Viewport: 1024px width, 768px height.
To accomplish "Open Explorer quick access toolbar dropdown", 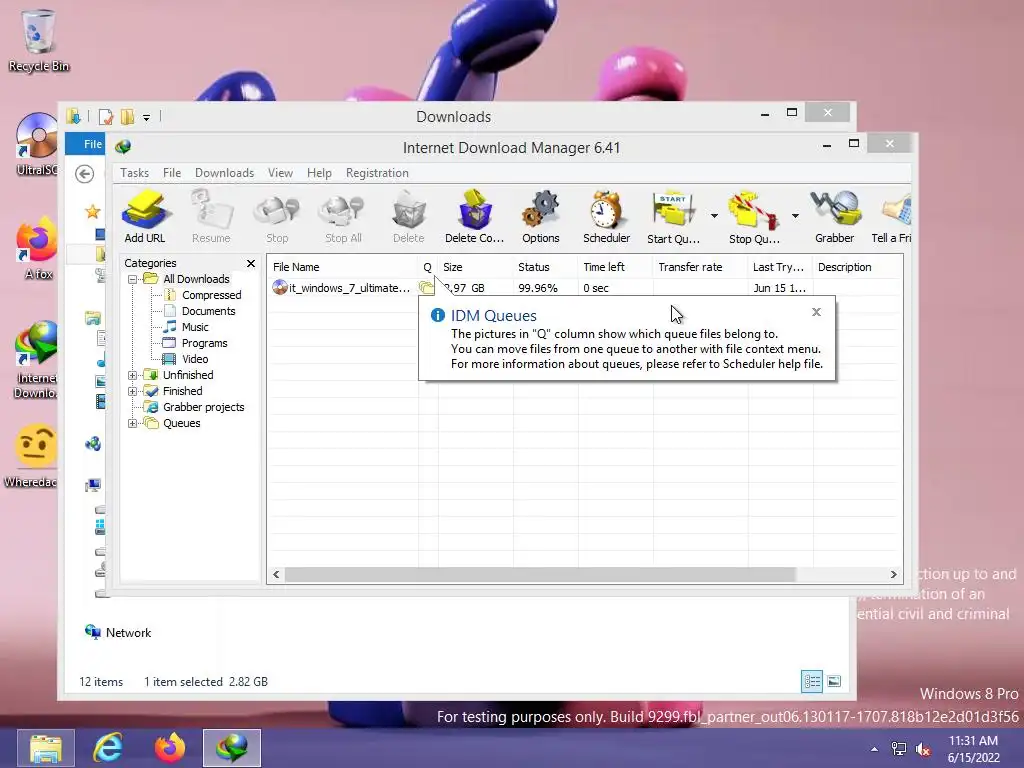I will click(146, 118).
